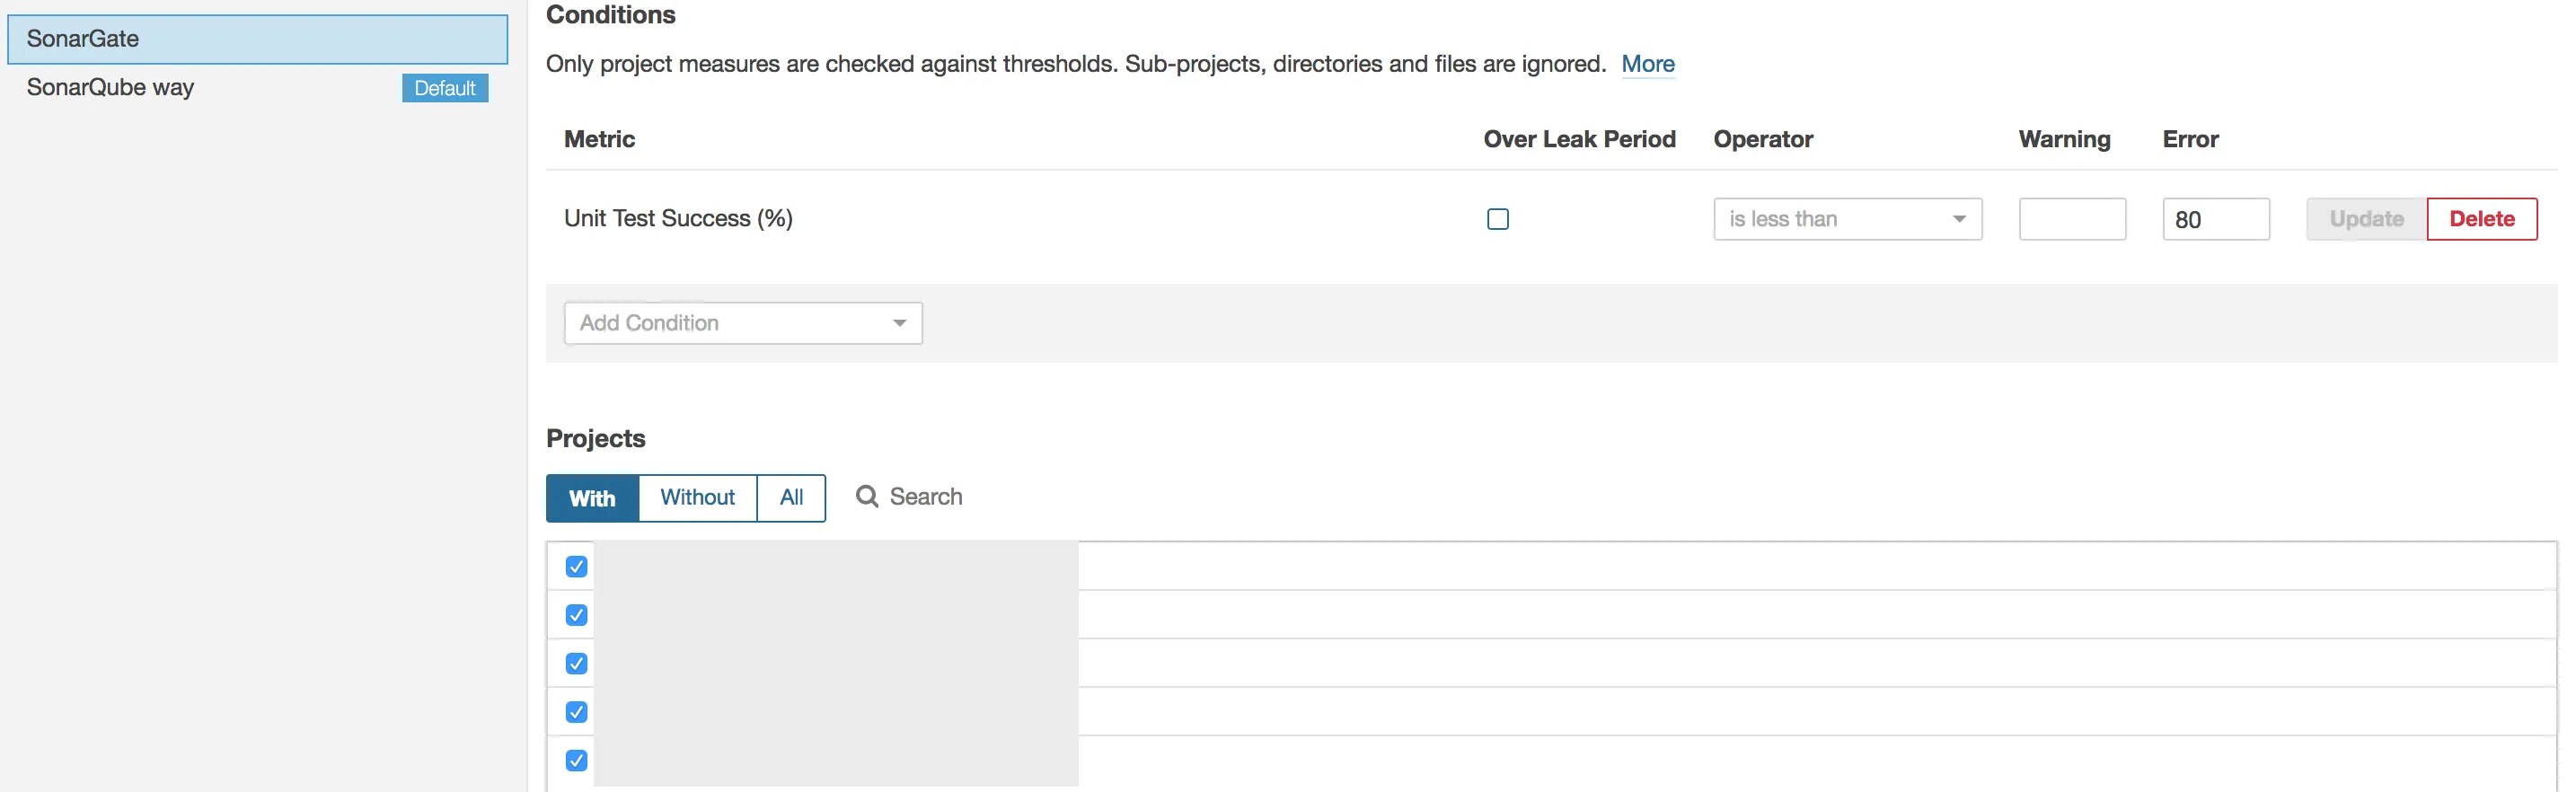Open the 'is less than' operator dropdown

pos(1846,219)
